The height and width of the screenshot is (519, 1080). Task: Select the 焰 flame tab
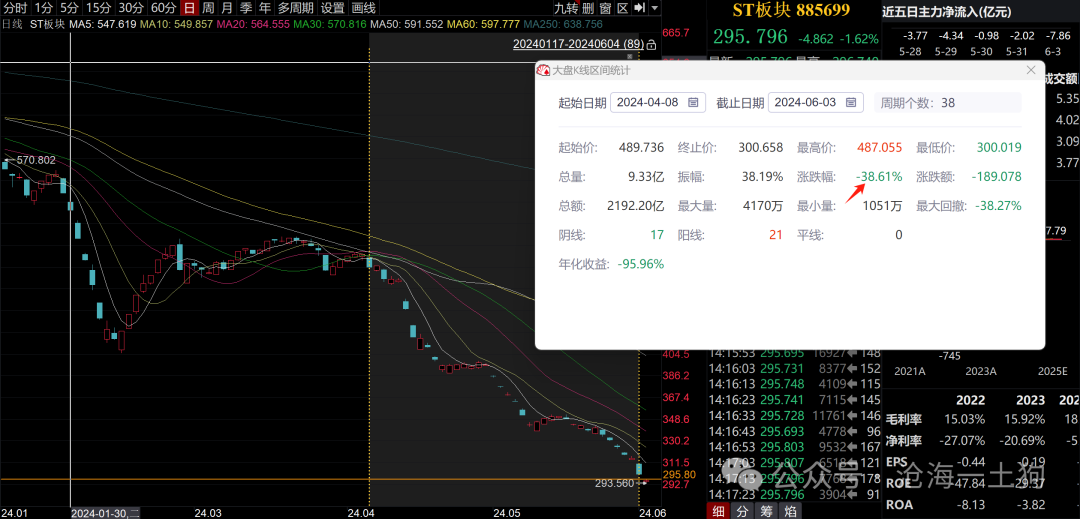click(x=789, y=510)
